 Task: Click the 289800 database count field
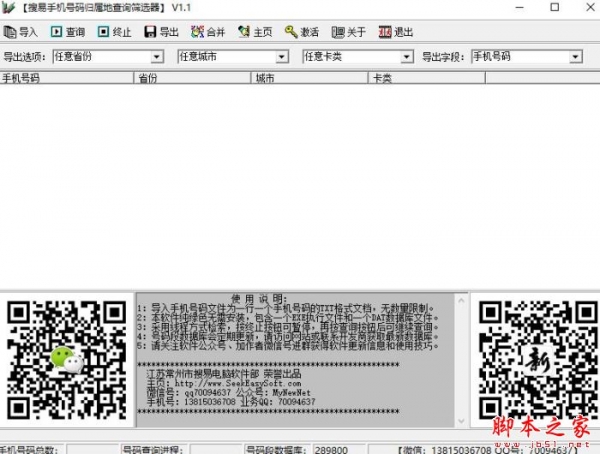coord(339,449)
